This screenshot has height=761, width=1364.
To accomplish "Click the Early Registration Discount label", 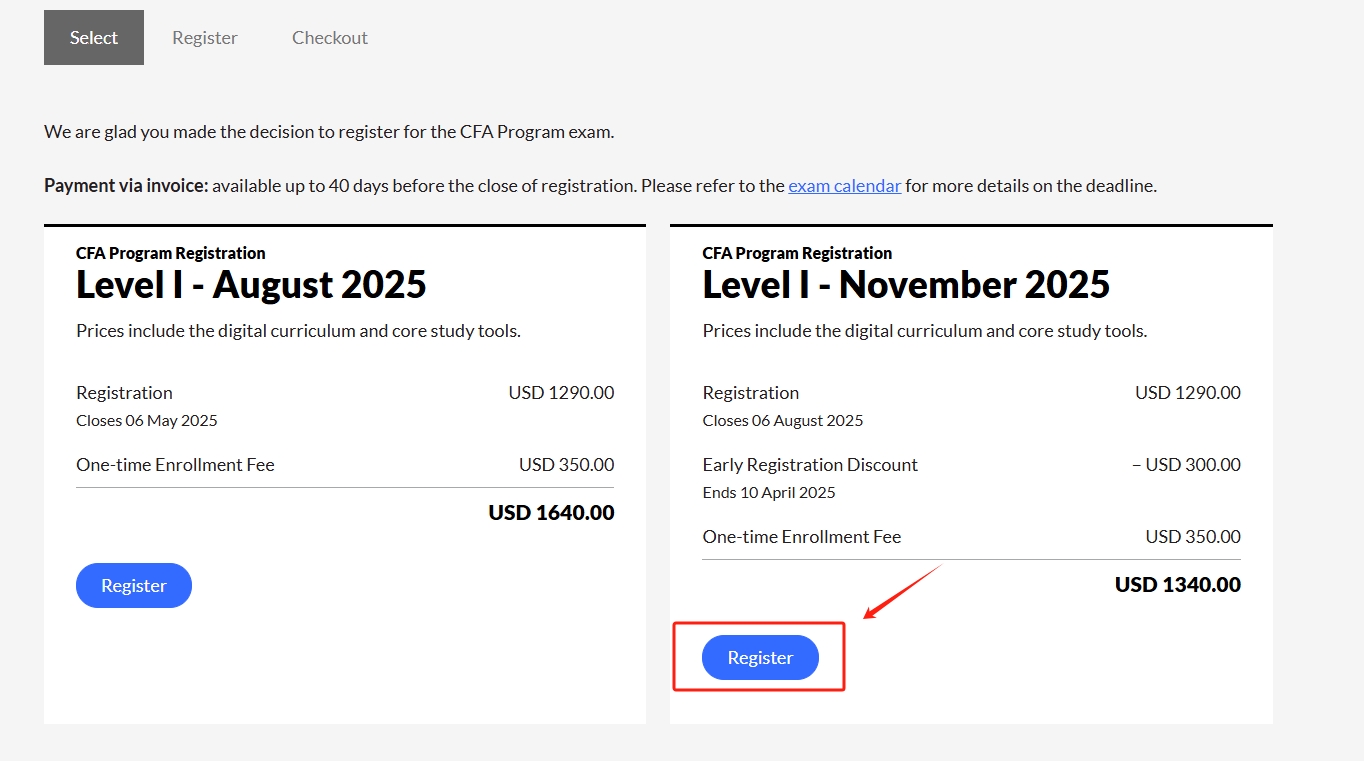I will pos(810,465).
